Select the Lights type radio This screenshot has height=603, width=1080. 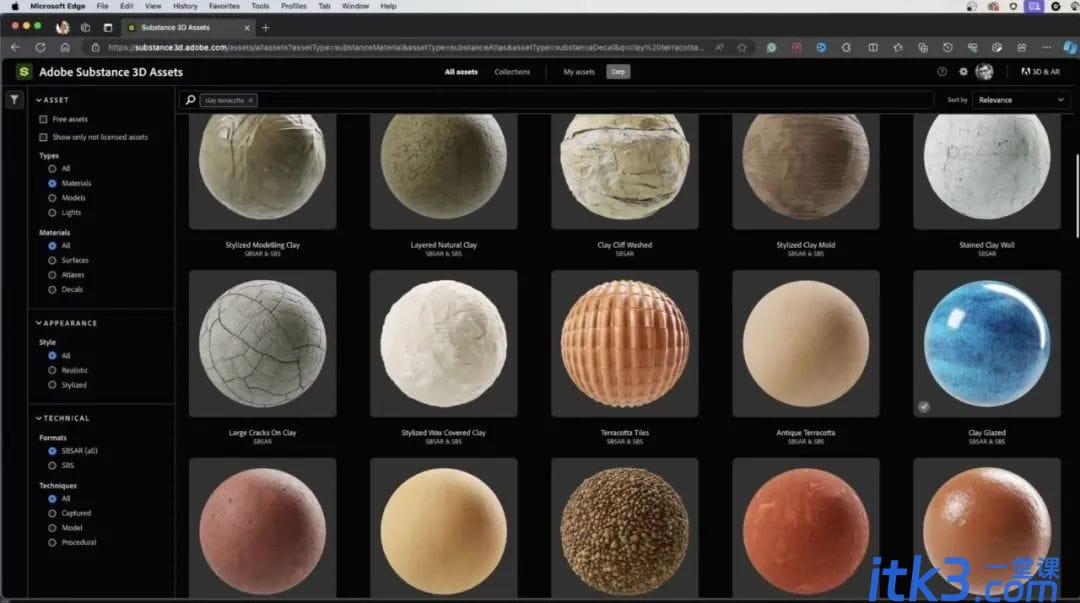pos(52,212)
